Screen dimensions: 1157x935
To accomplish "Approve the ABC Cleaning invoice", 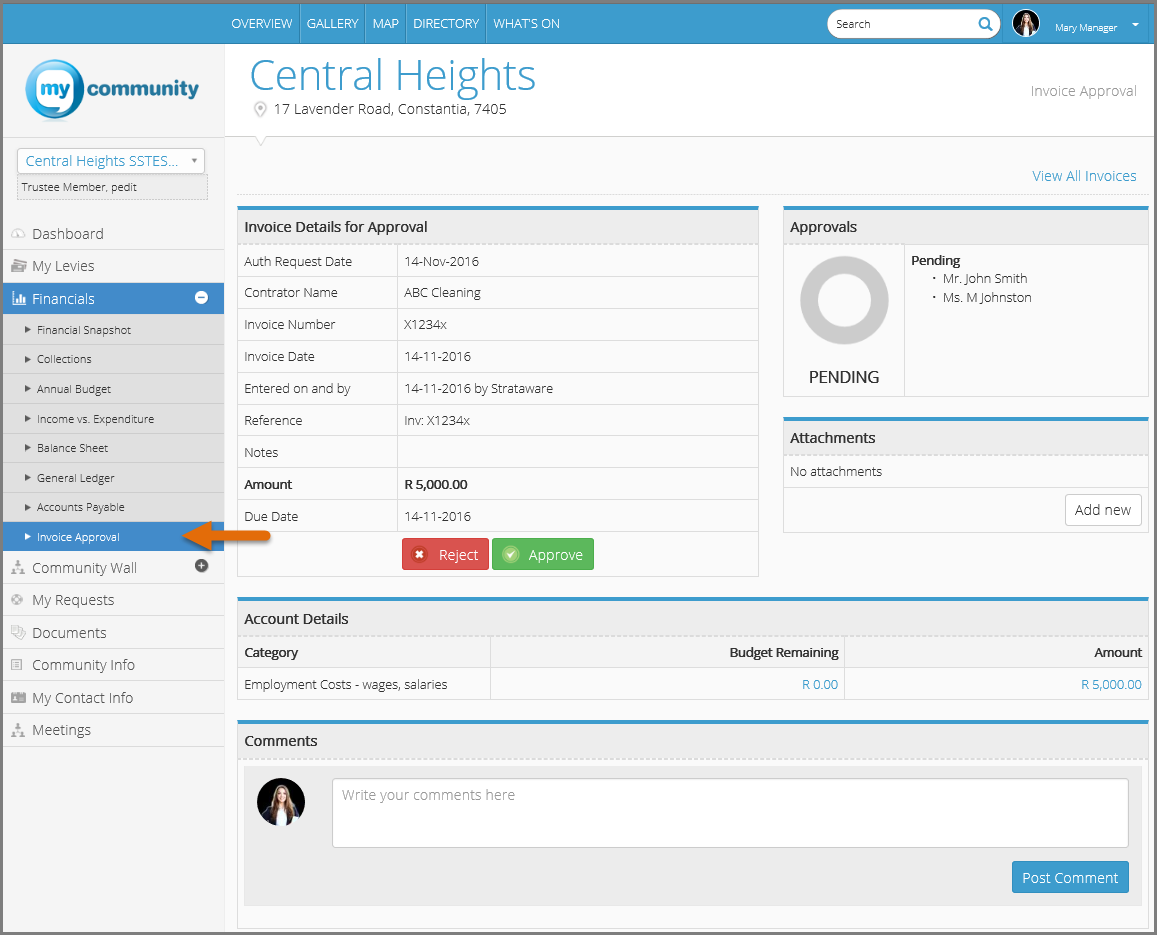I will point(543,555).
